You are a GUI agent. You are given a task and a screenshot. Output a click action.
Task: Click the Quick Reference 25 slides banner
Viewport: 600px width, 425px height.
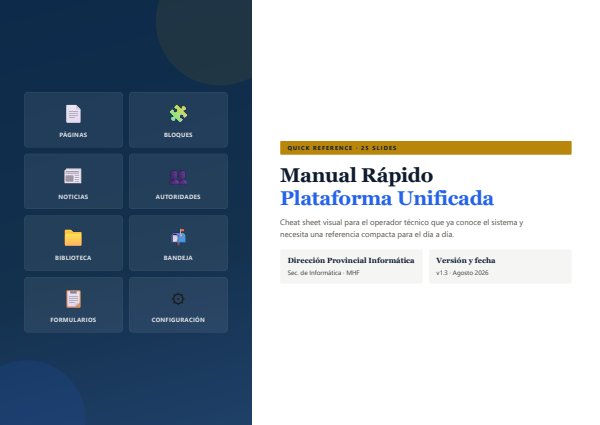(426, 148)
